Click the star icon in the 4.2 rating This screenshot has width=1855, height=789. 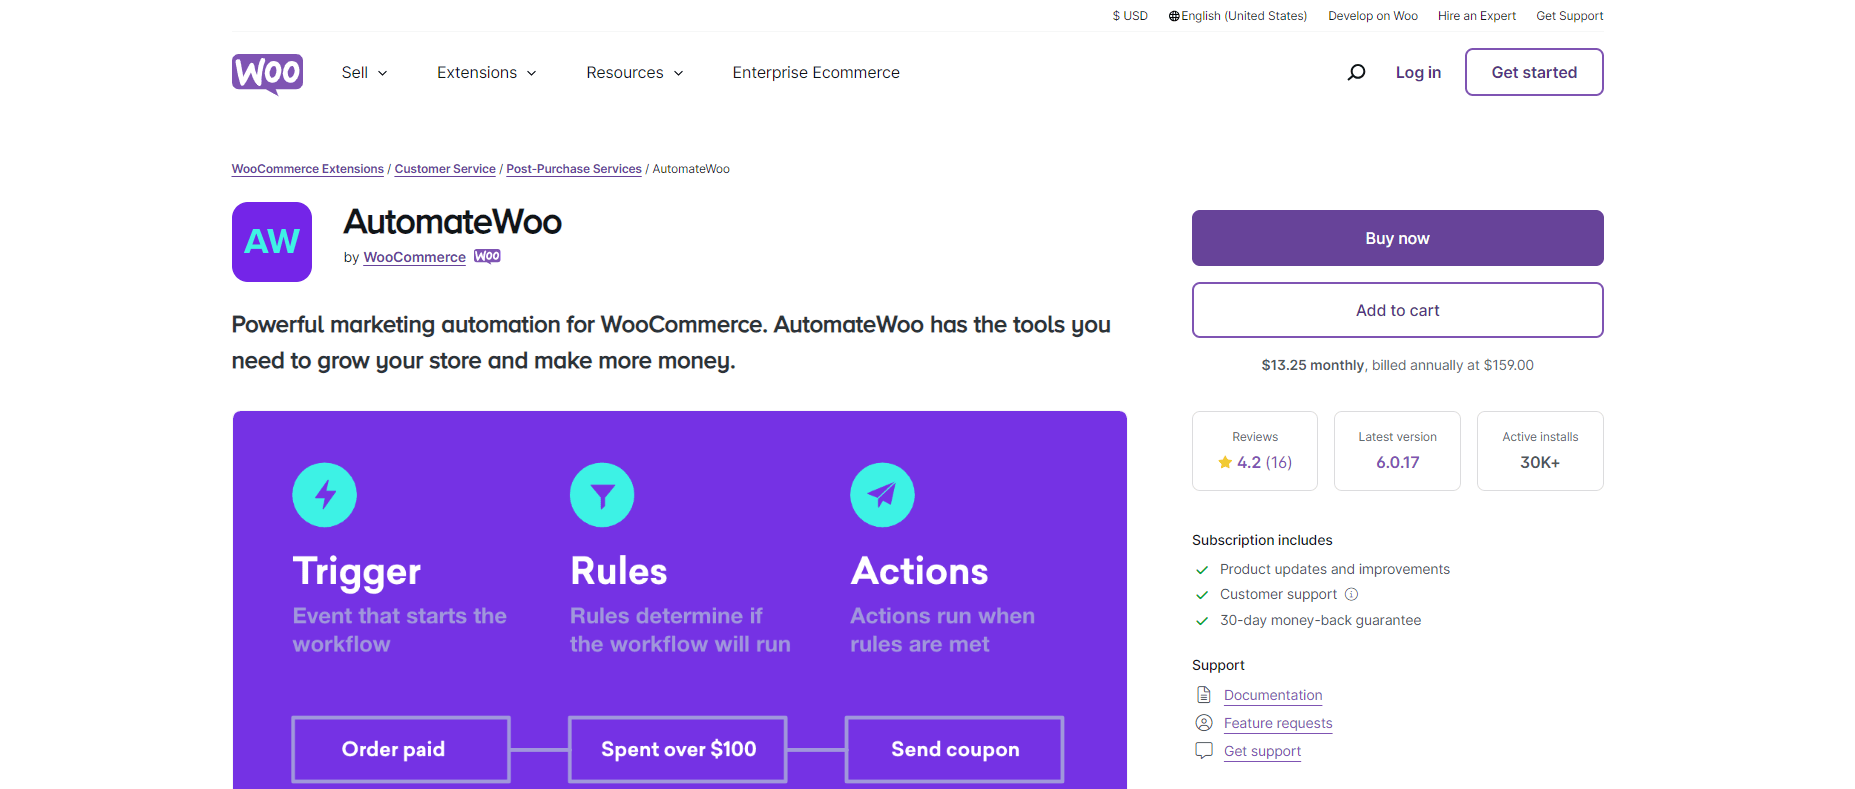click(x=1224, y=462)
